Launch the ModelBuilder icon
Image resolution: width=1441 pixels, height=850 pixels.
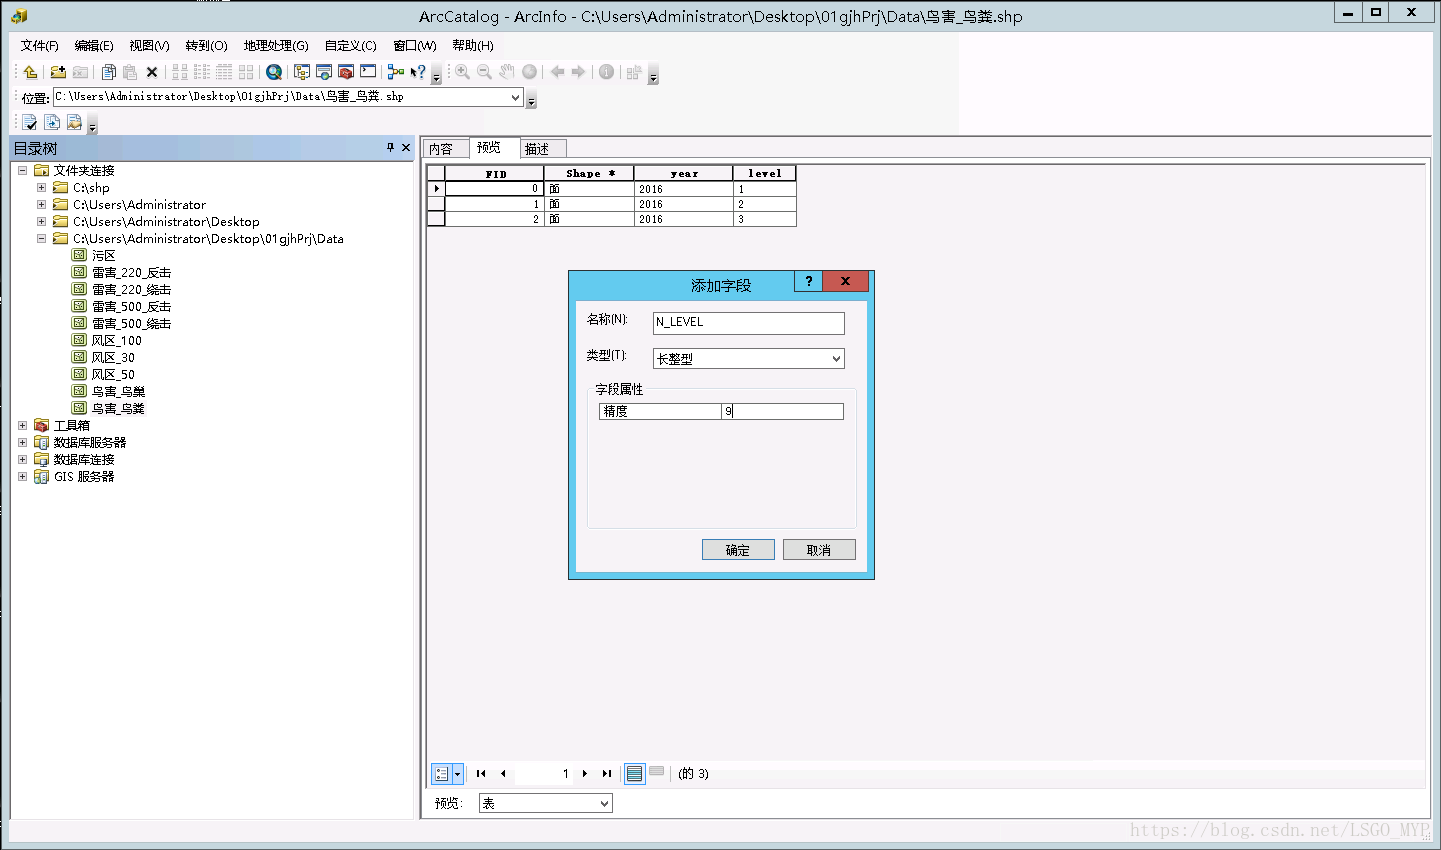[396, 72]
